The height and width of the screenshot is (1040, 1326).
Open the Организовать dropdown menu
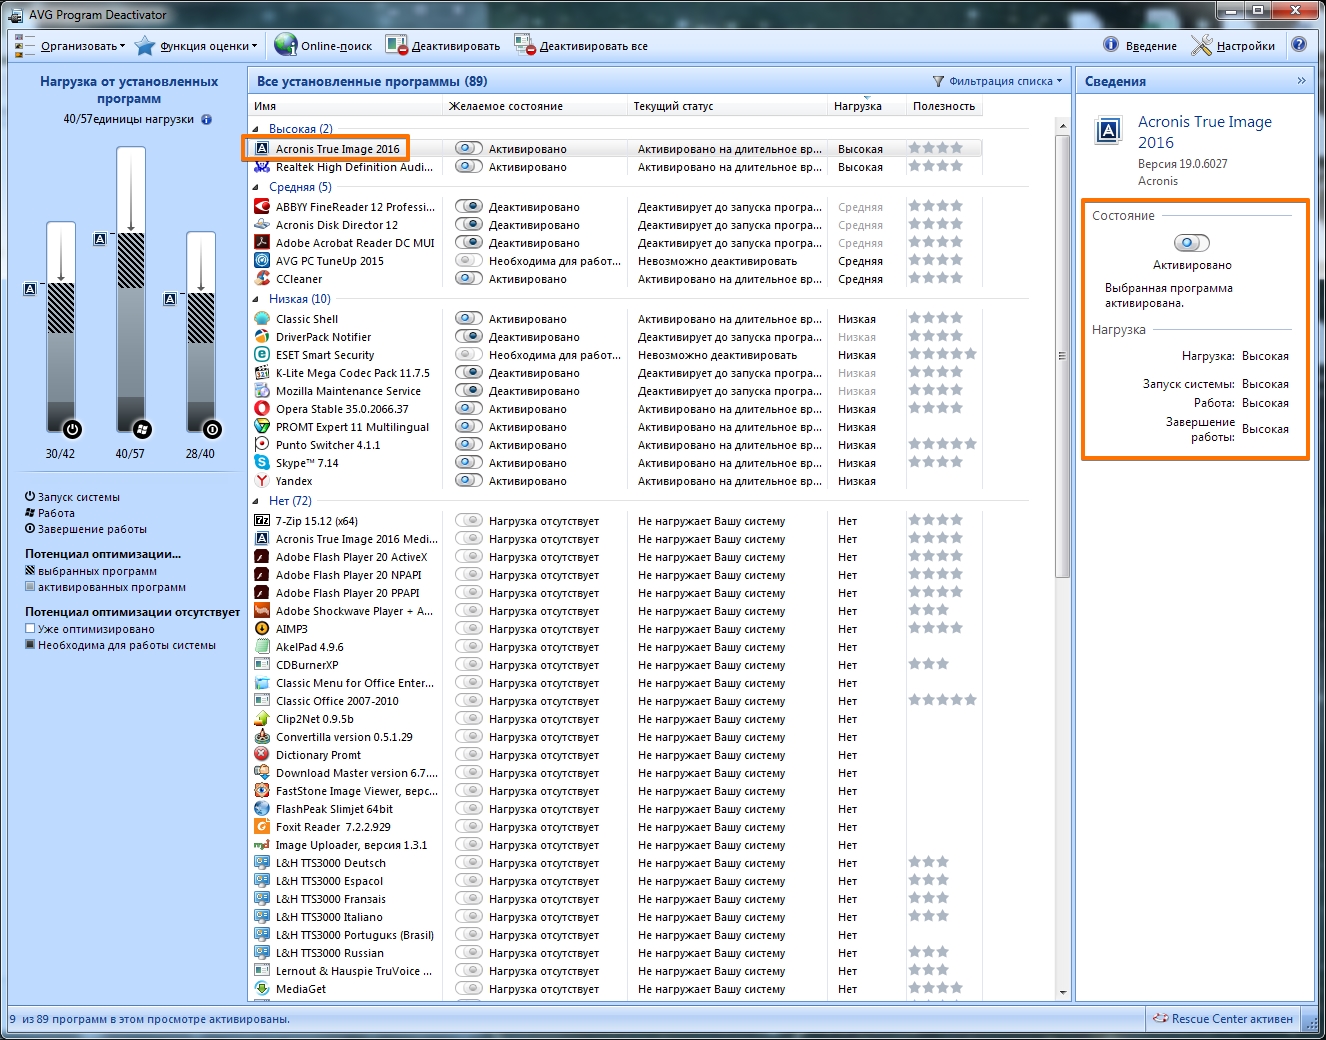click(82, 46)
